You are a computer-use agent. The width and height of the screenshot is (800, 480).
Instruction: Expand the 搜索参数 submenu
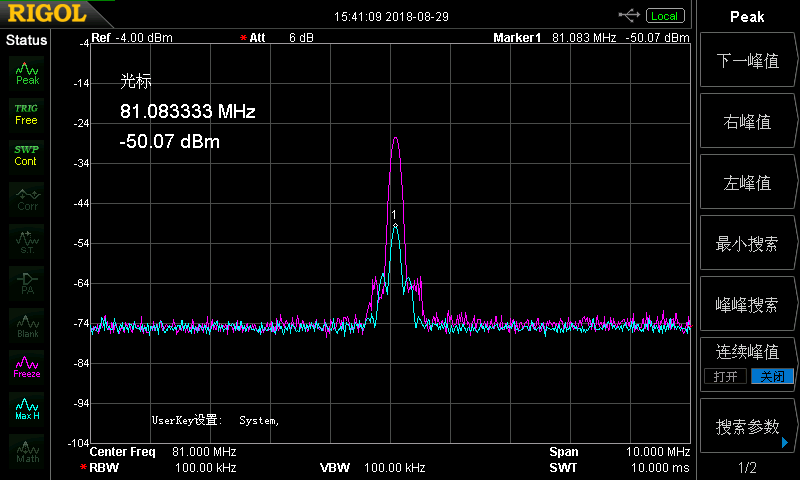747,427
